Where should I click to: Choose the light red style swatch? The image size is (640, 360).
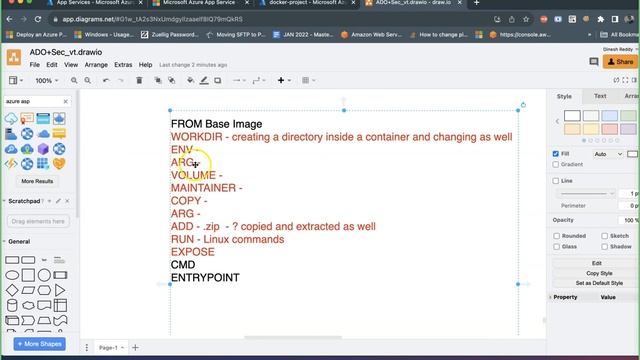pos(609,129)
